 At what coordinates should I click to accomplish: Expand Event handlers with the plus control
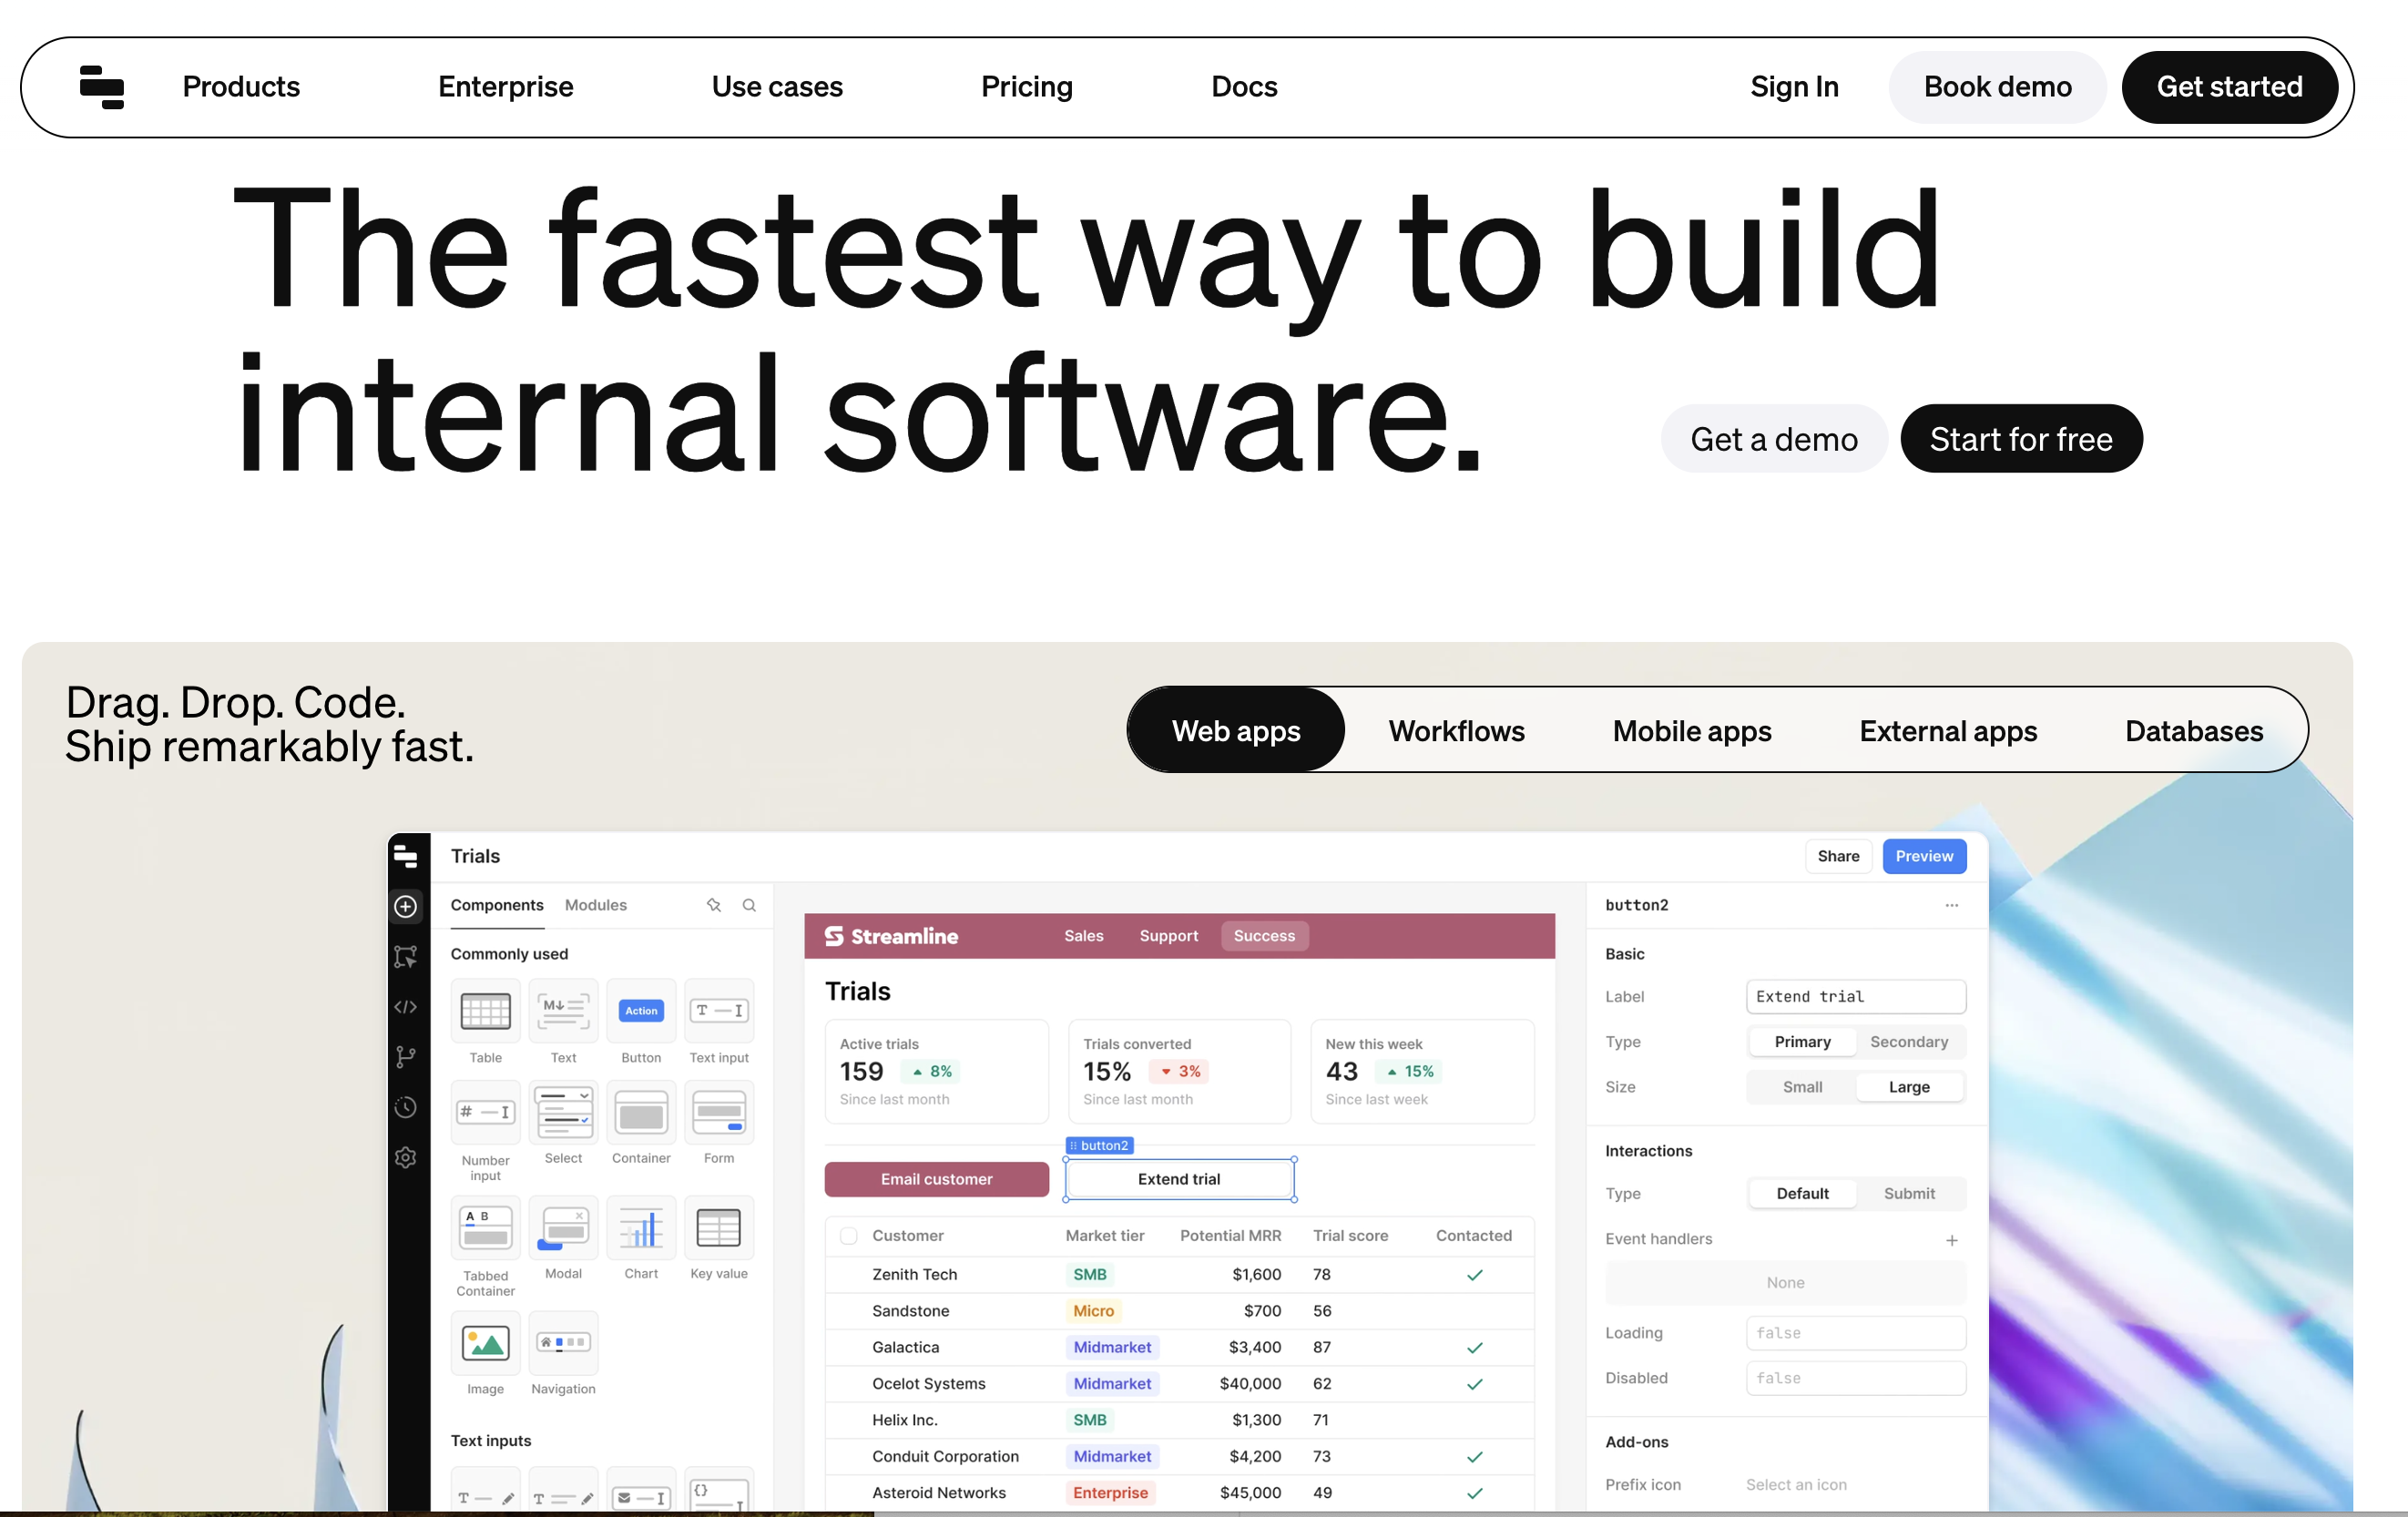click(1951, 1240)
